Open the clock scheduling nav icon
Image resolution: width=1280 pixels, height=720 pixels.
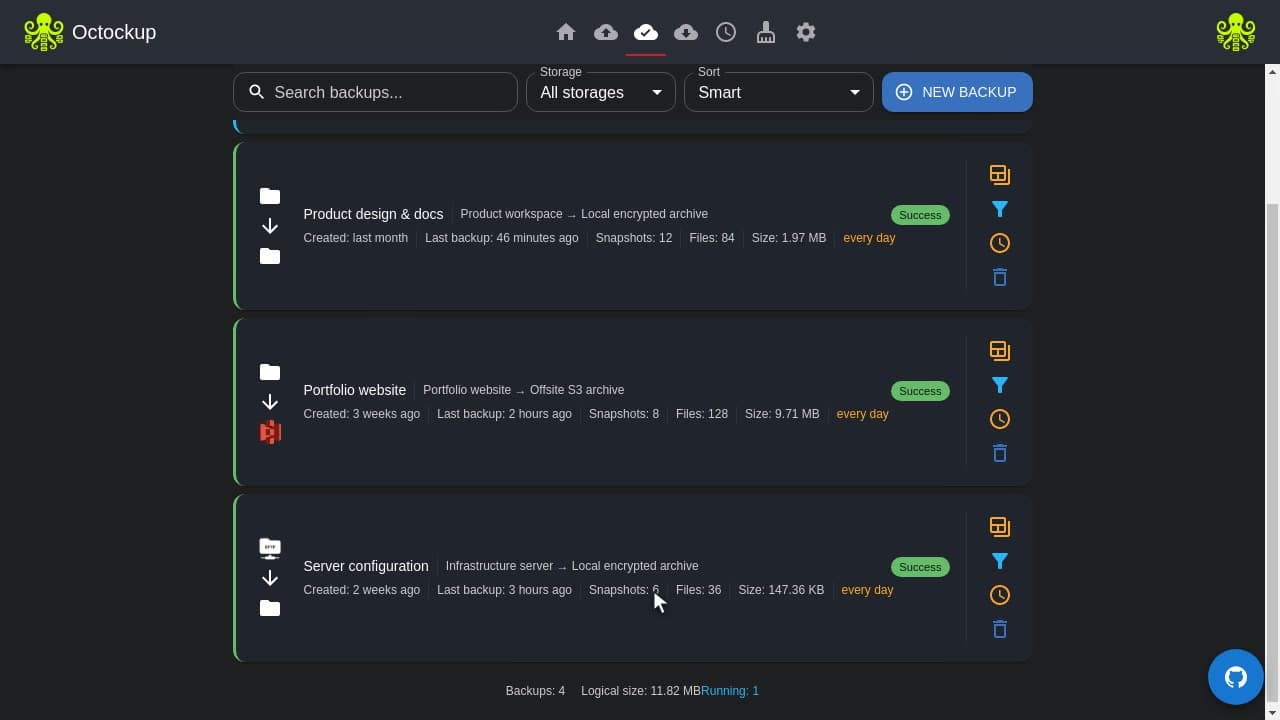(726, 32)
